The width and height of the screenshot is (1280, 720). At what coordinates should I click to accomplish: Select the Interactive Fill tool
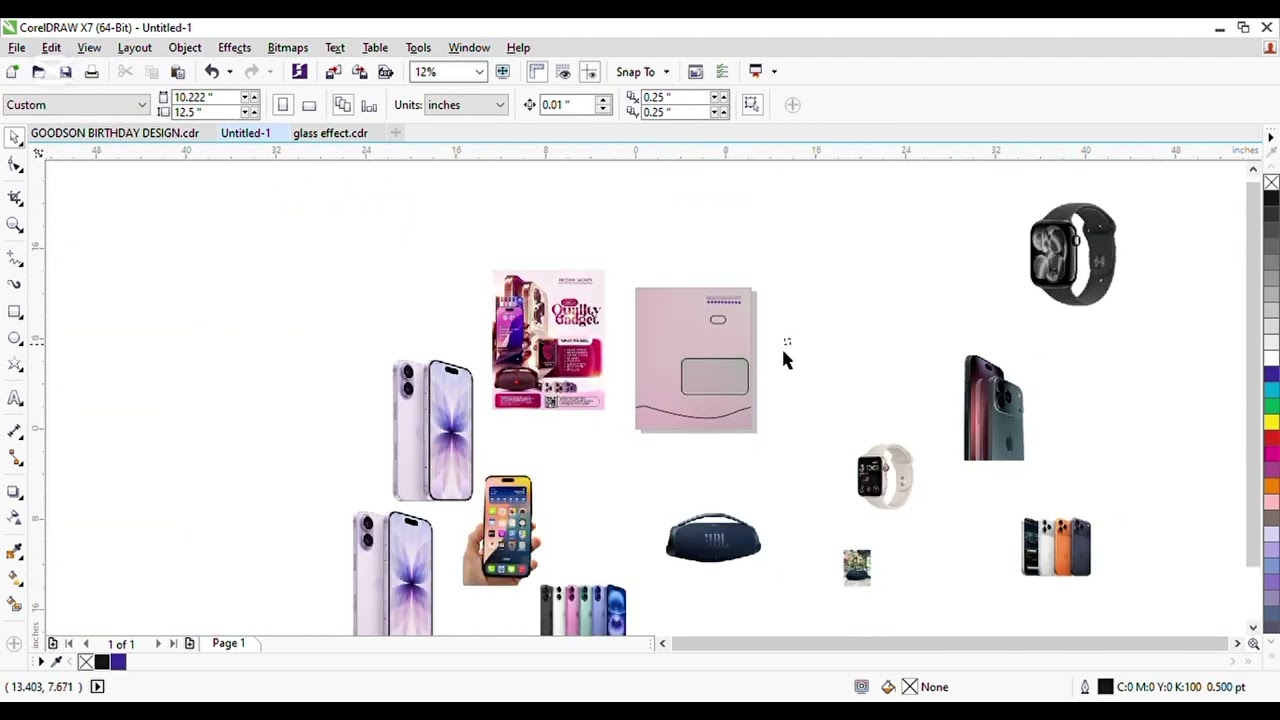coord(14,578)
